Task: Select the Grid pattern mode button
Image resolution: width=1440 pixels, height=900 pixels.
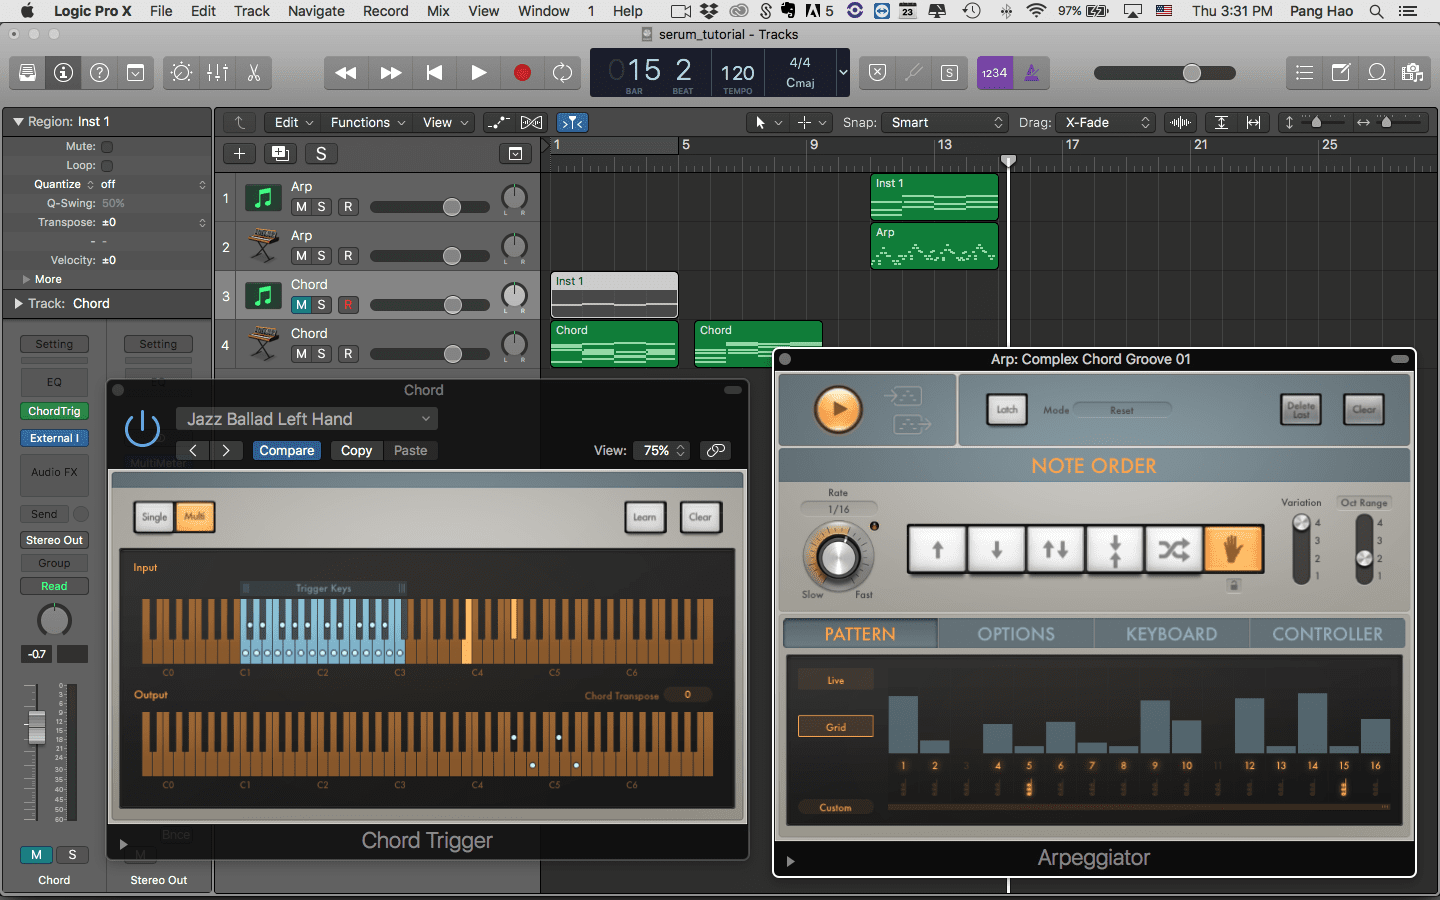Action: pos(836,727)
